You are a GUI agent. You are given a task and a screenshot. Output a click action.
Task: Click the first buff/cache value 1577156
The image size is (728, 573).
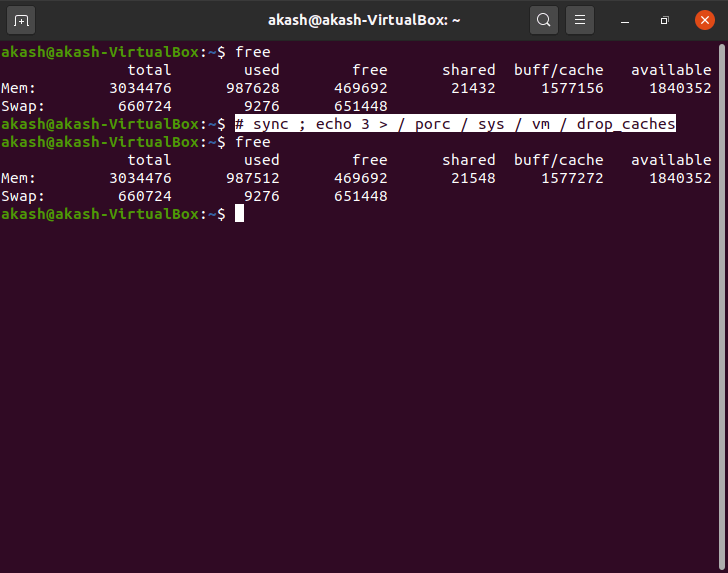coord(572,88)
